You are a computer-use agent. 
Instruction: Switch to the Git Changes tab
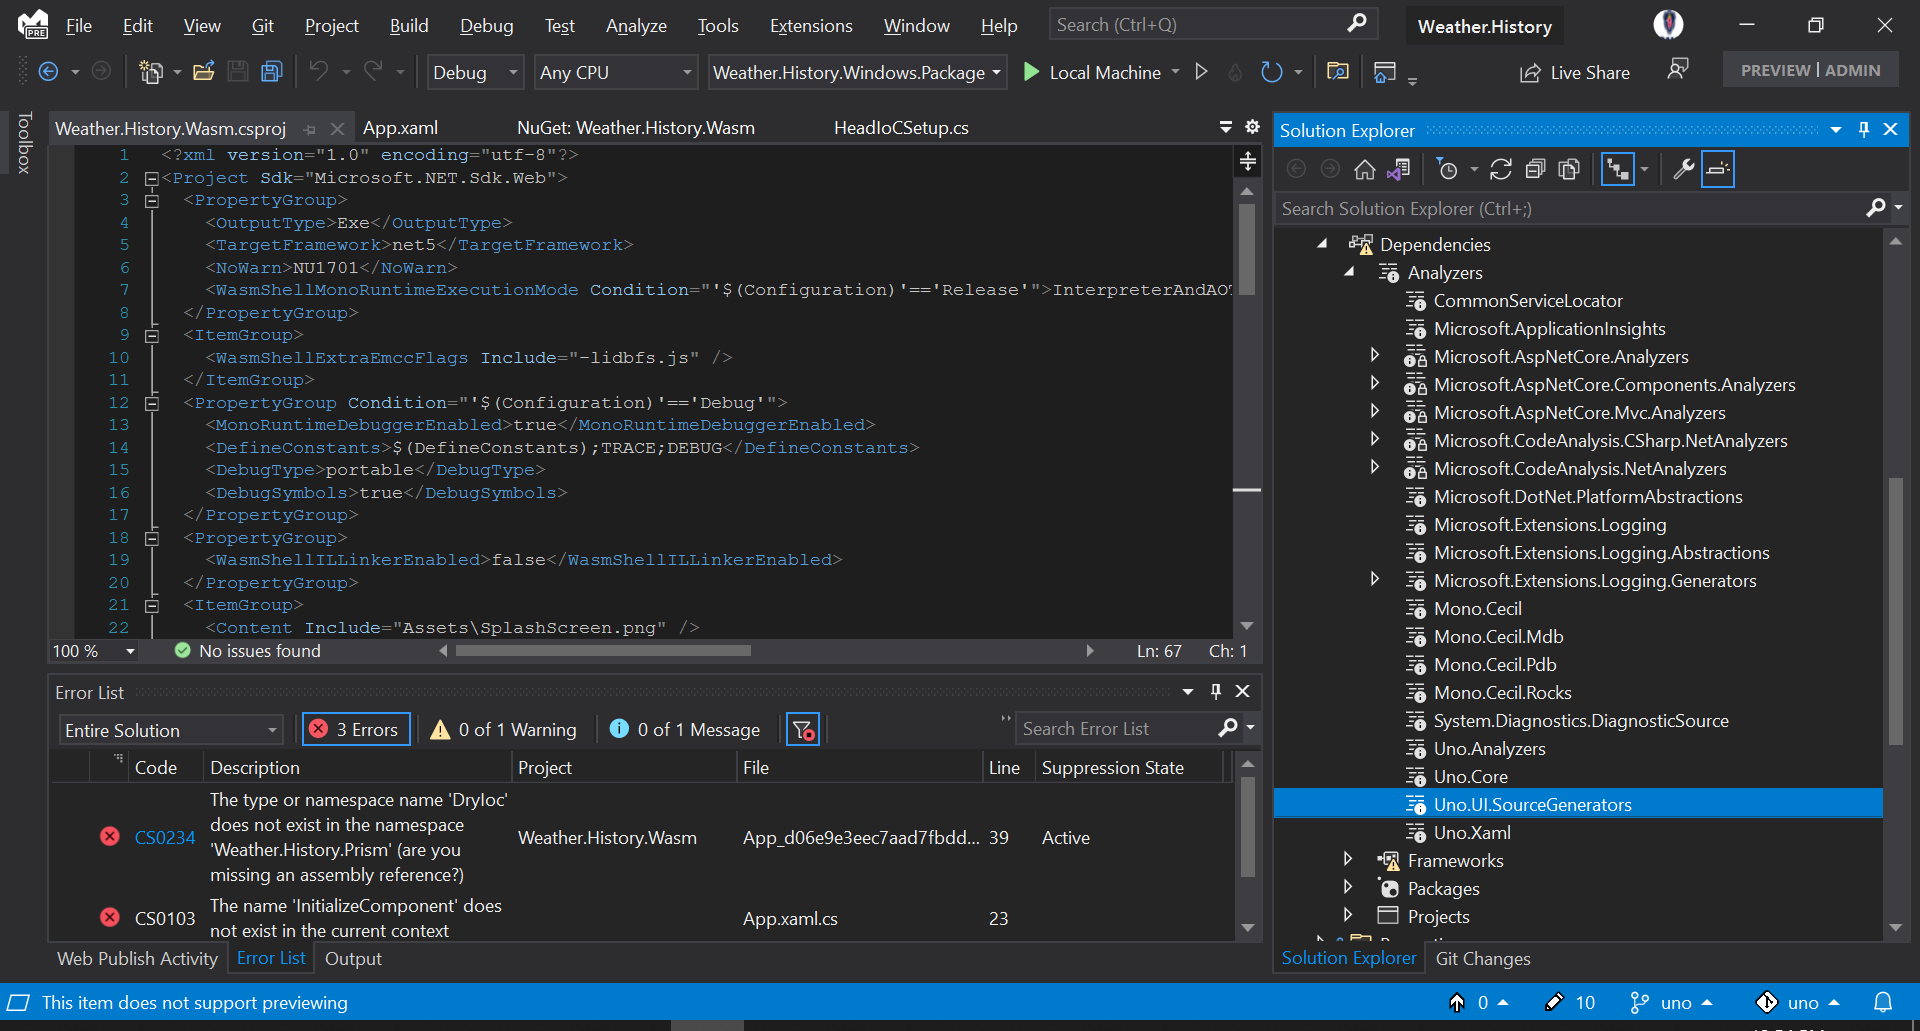1483,958
